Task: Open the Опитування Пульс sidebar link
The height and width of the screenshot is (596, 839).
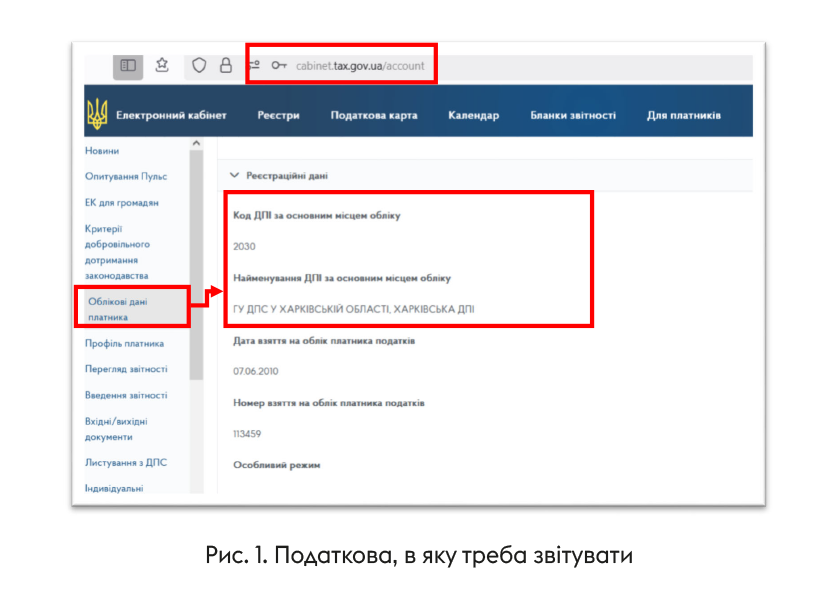Action: [126, 177]
